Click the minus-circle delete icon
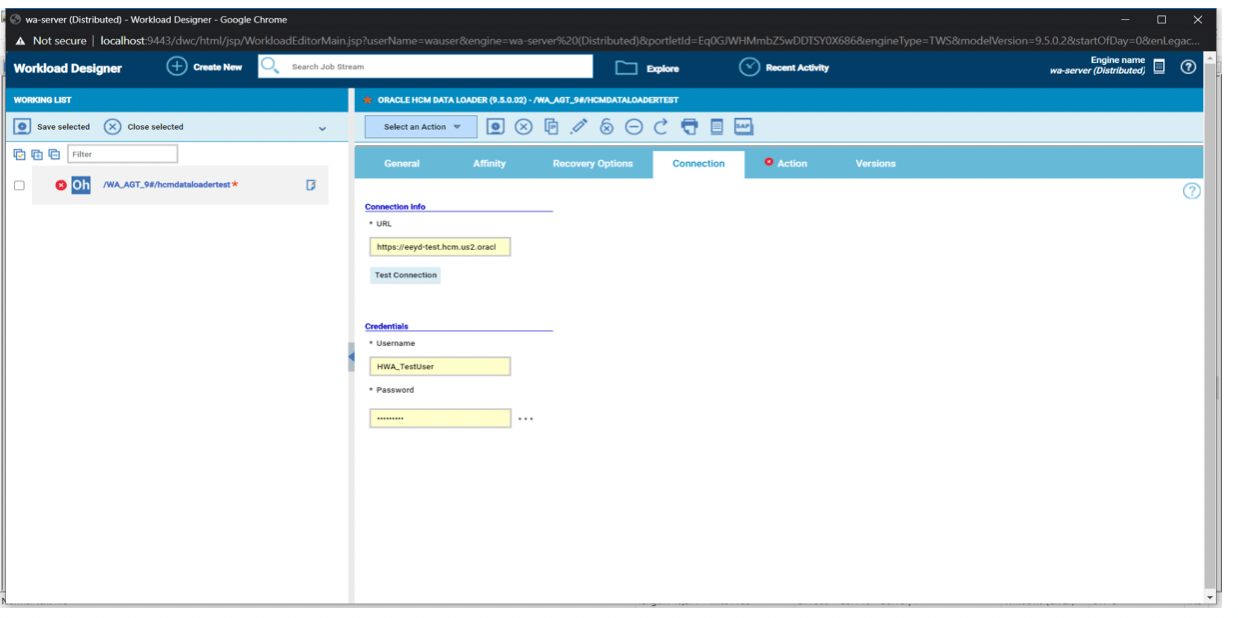The height and width of the screenshot is (618, 1238). click(634, 126)
